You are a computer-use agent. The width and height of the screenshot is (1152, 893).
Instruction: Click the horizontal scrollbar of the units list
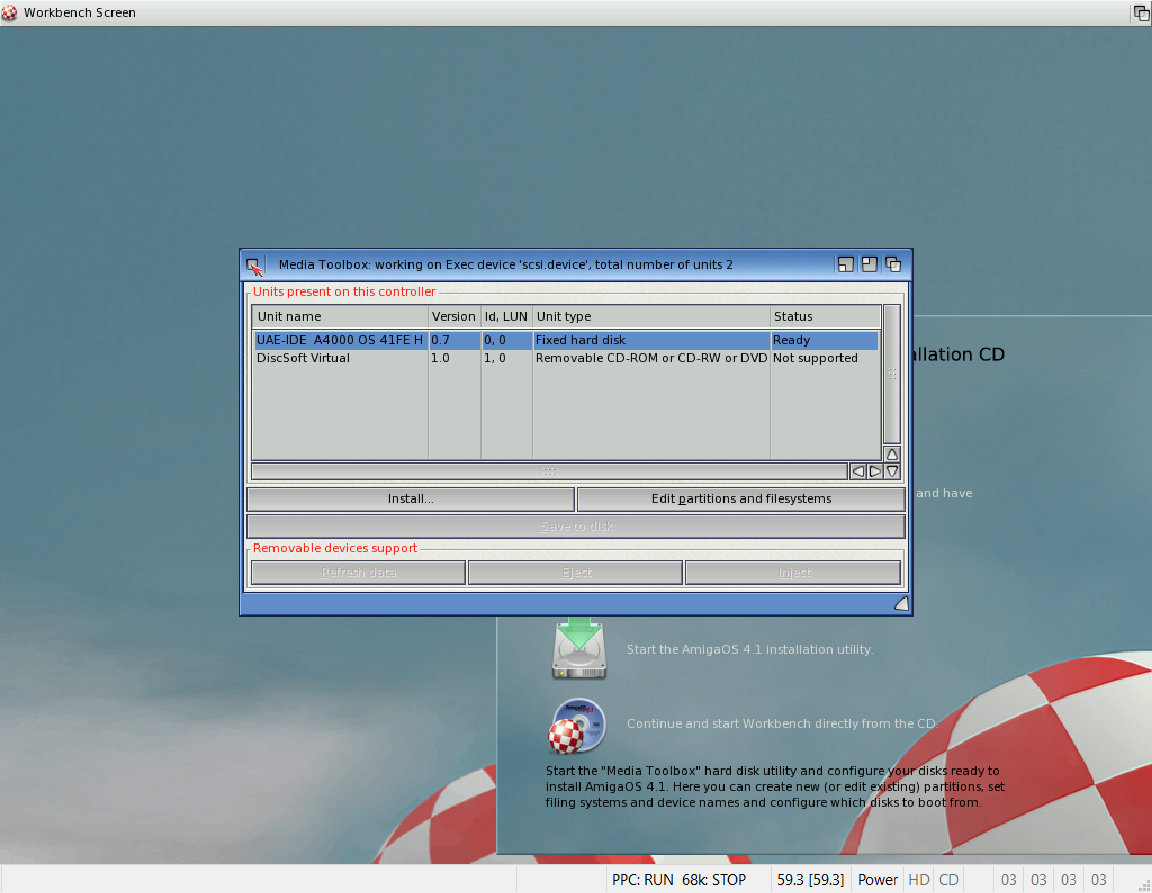click(549, 471)
